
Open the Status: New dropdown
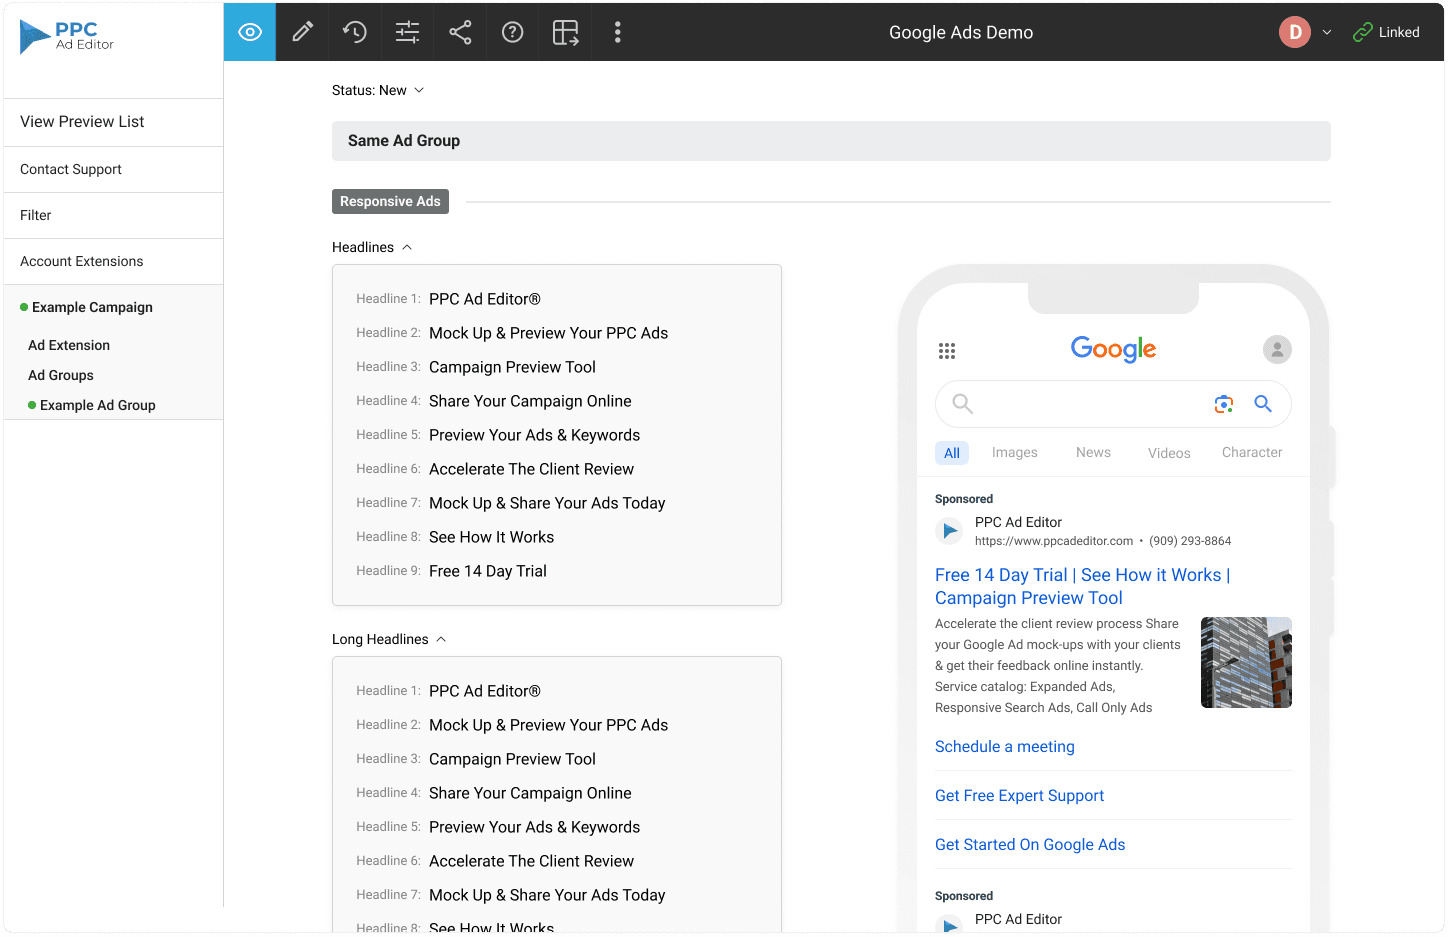[x=378, y=90]
